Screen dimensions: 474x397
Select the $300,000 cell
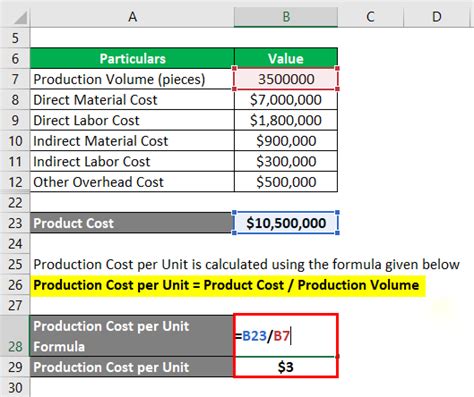click(x=286, y=162)
